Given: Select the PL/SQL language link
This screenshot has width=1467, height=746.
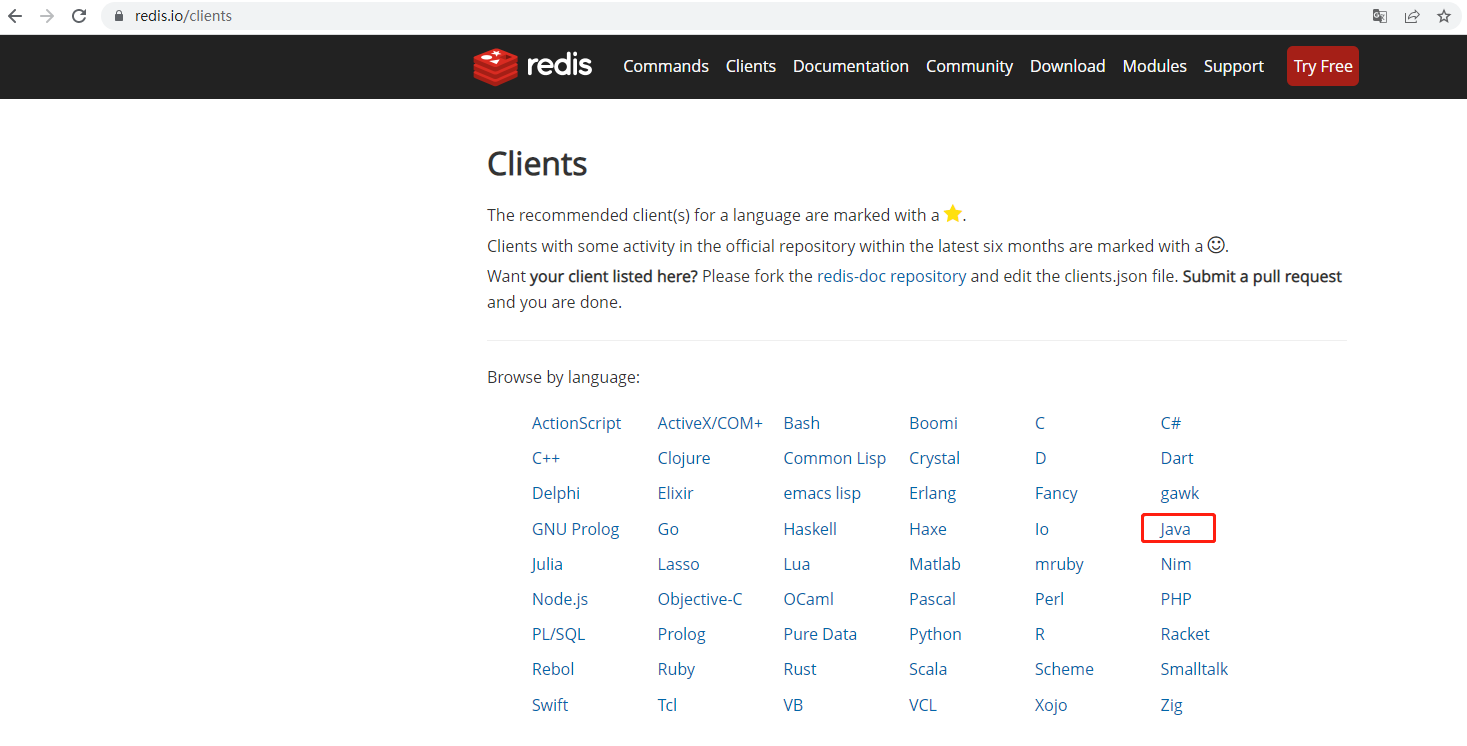Looking at the screenshot, I should tap(559, 634).
